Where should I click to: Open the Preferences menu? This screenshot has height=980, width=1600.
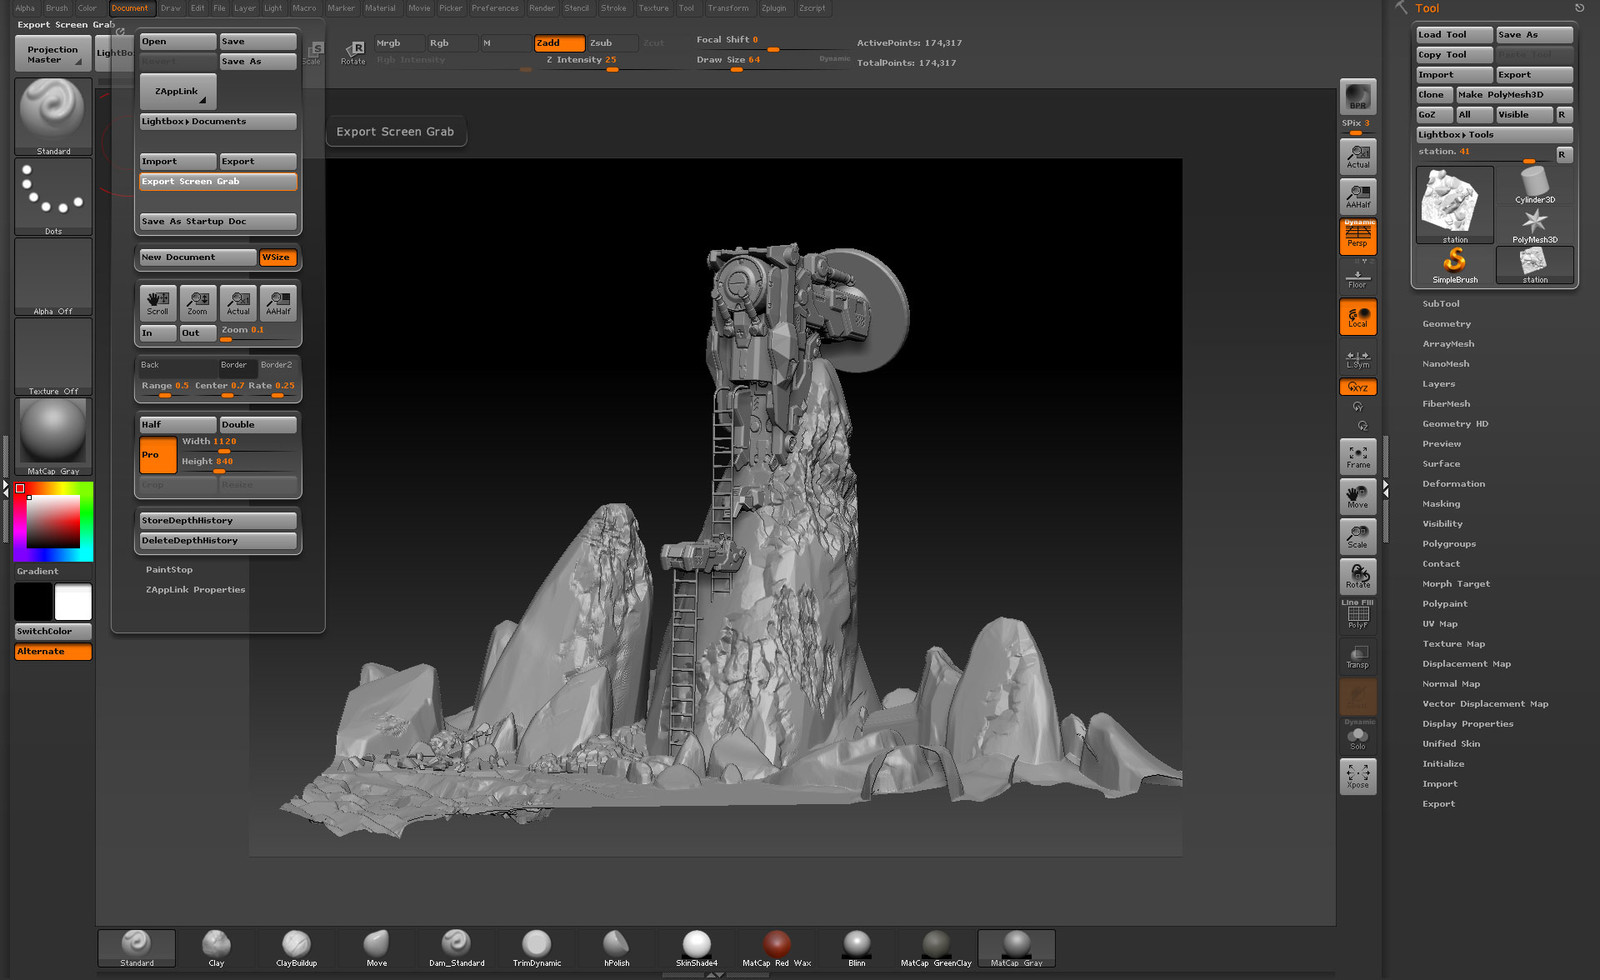click(495, 8)
